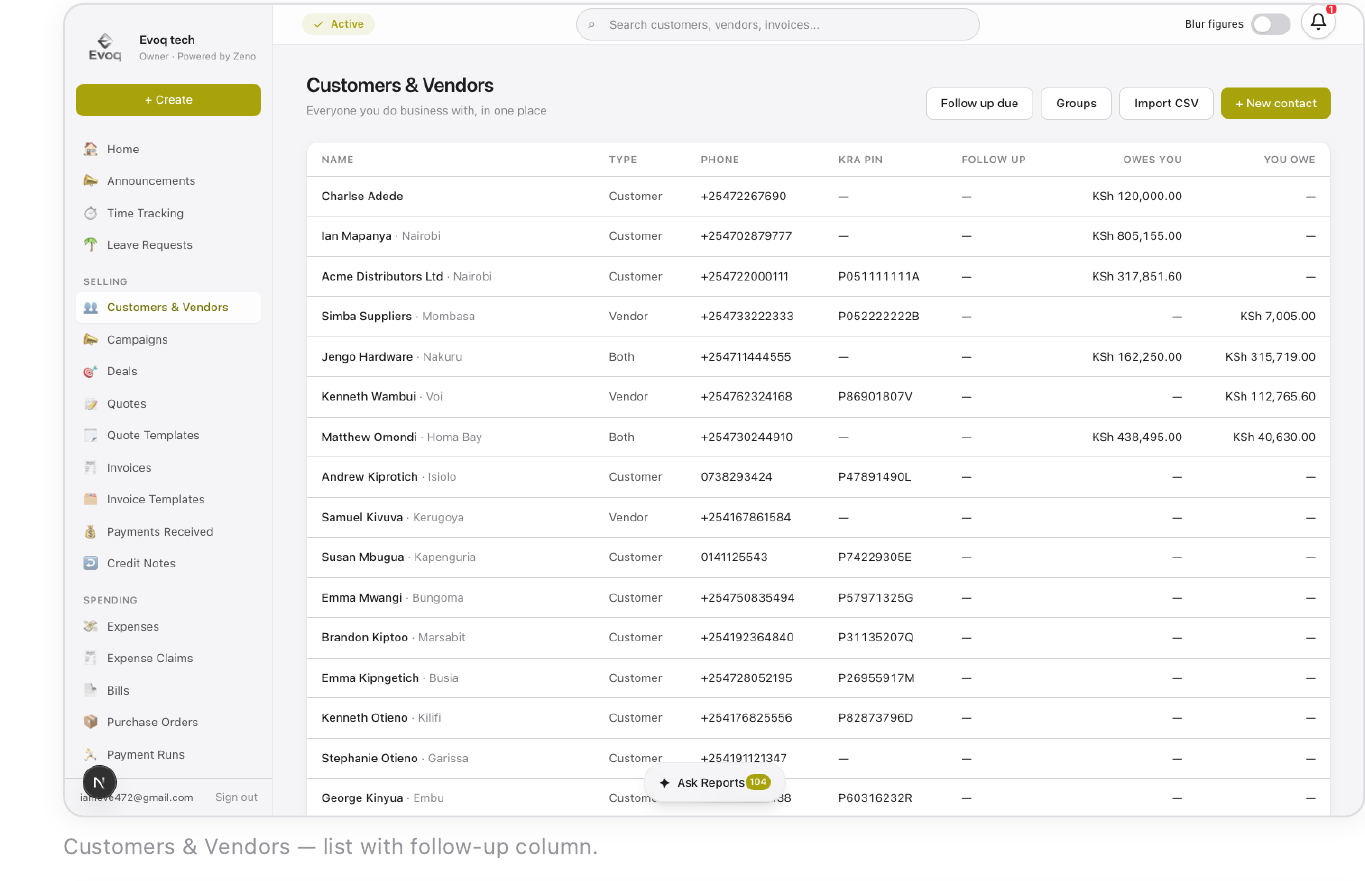The width and height of the screenshot is (1365, 881).
Task: Toggle the Blur figures switch
Action: [1270, 24]
